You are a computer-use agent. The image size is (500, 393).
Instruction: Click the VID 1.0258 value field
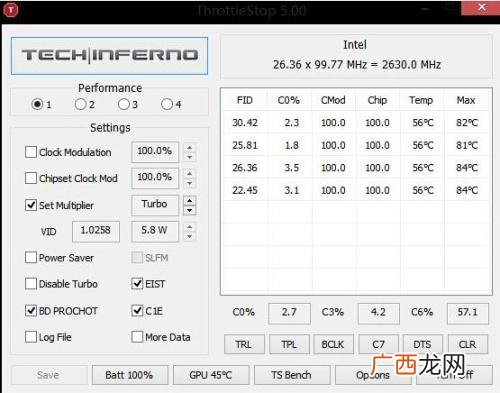pos(96,231)
